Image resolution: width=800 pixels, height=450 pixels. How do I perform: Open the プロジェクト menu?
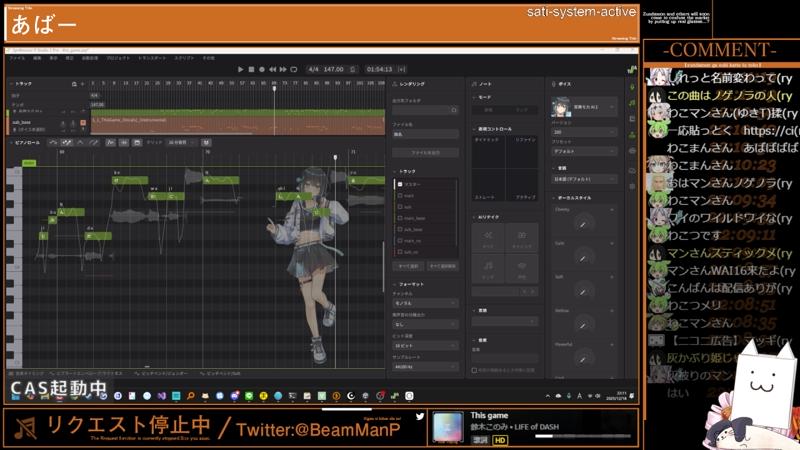(118, 58)
